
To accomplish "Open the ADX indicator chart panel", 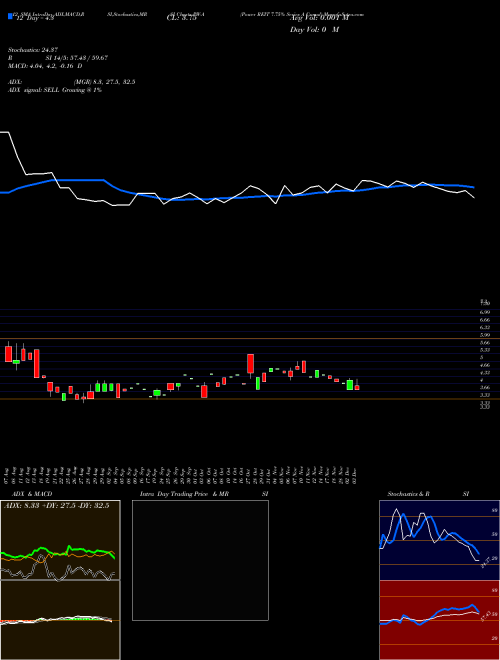I will (60, 540).
